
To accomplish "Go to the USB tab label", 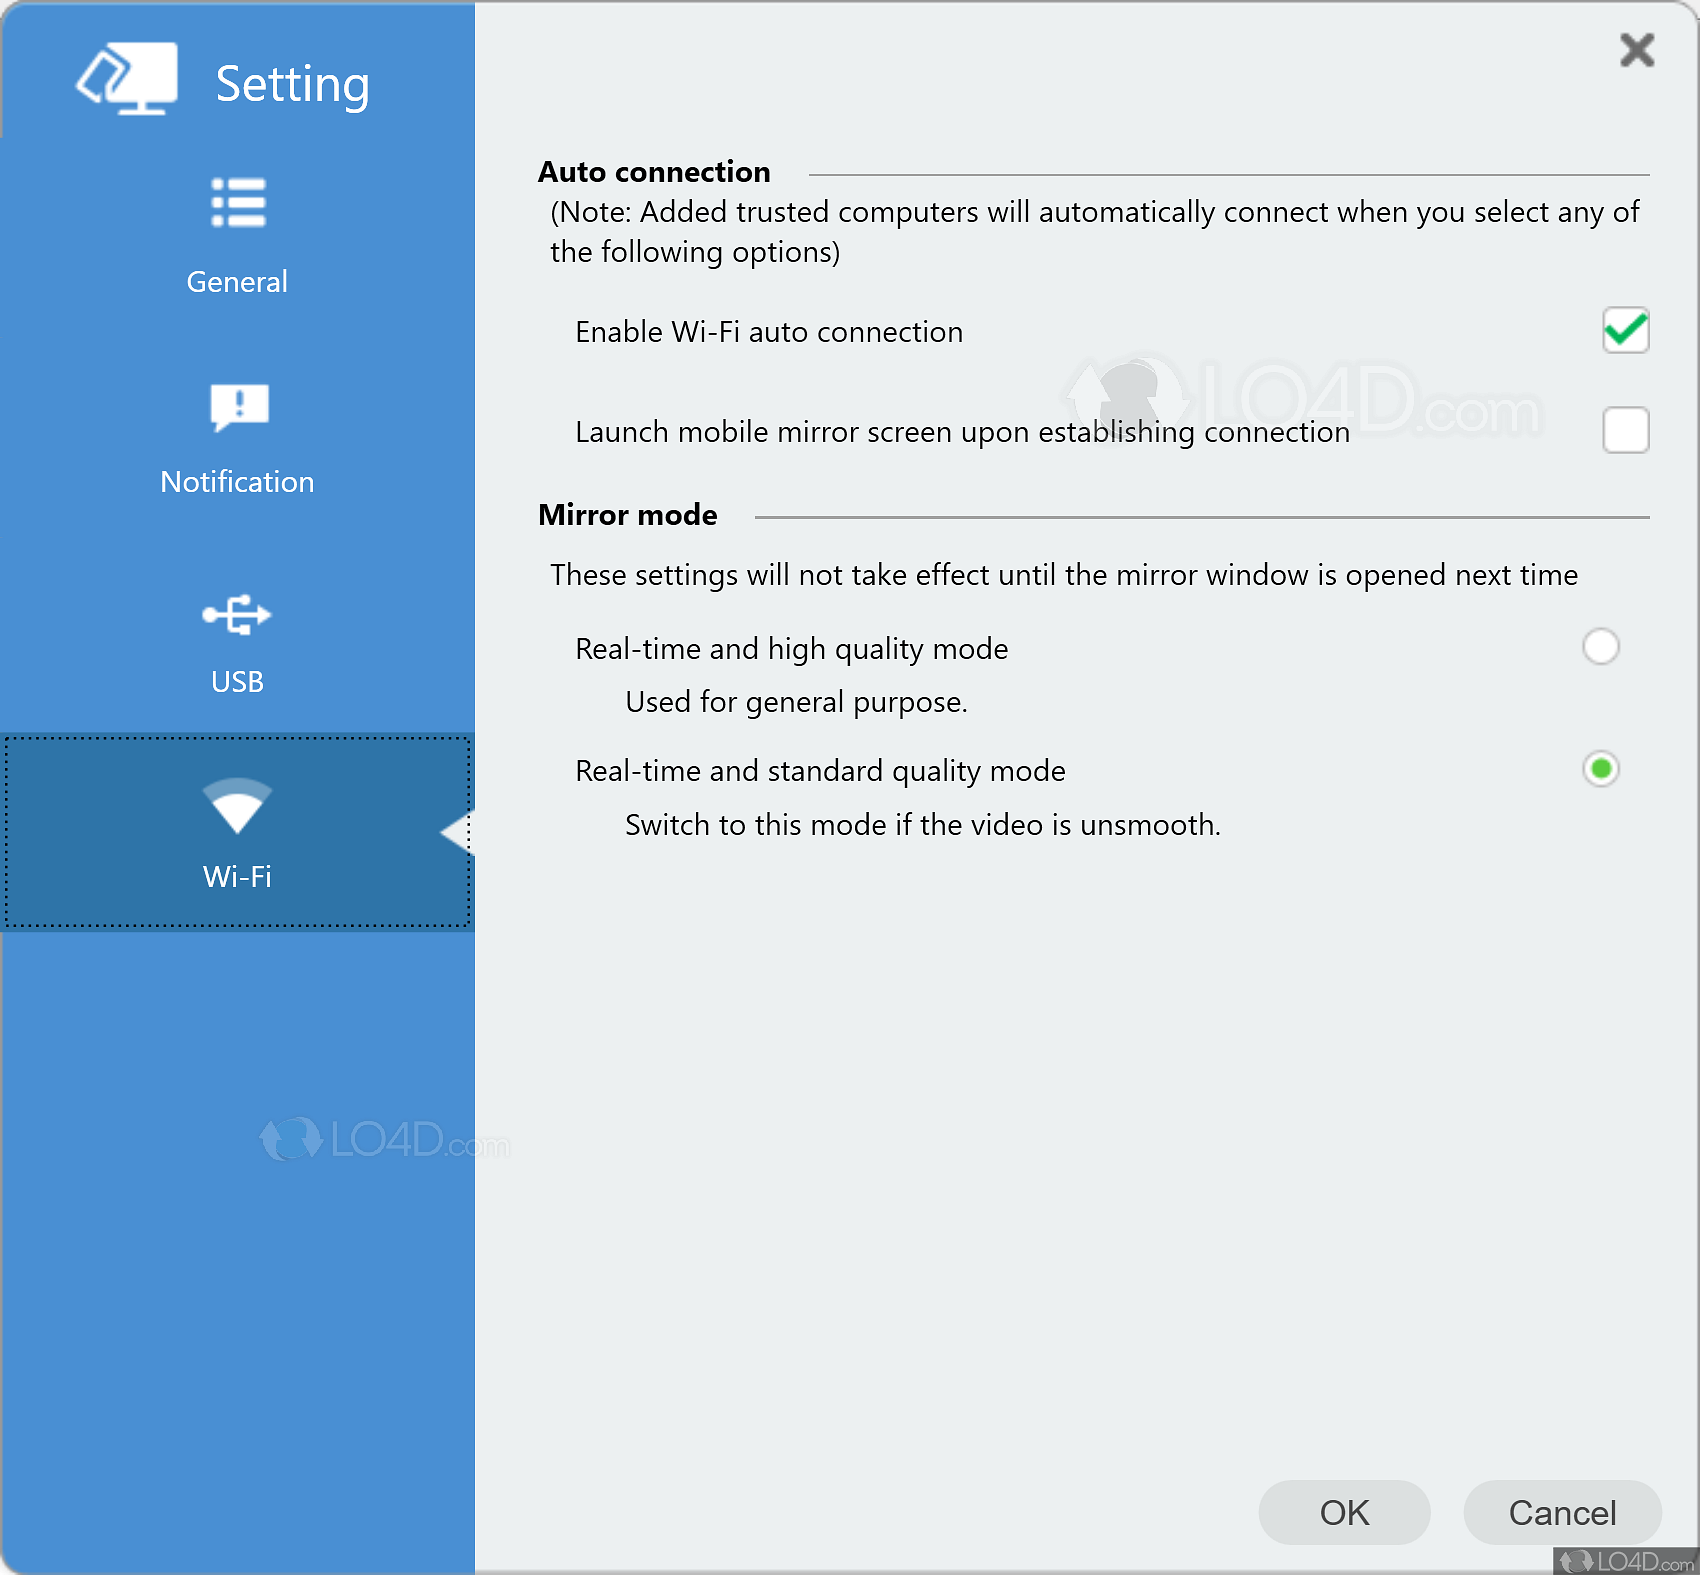I will point(237,682).
